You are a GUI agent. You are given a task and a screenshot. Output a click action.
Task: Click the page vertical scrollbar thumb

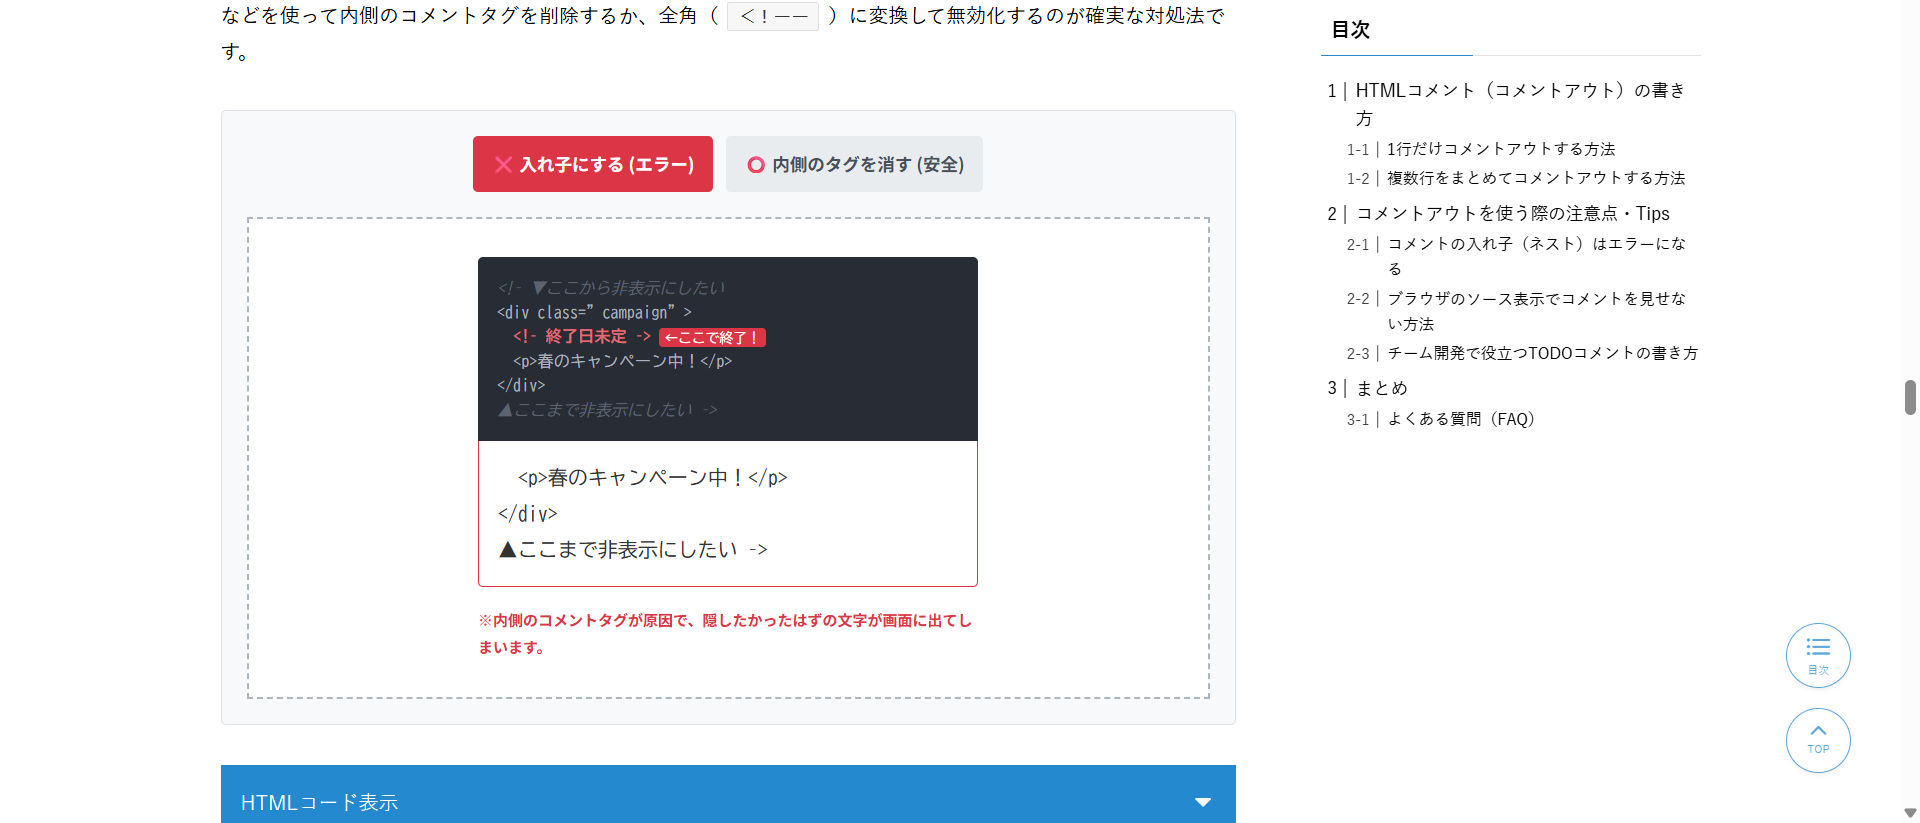pos(1910,397)
